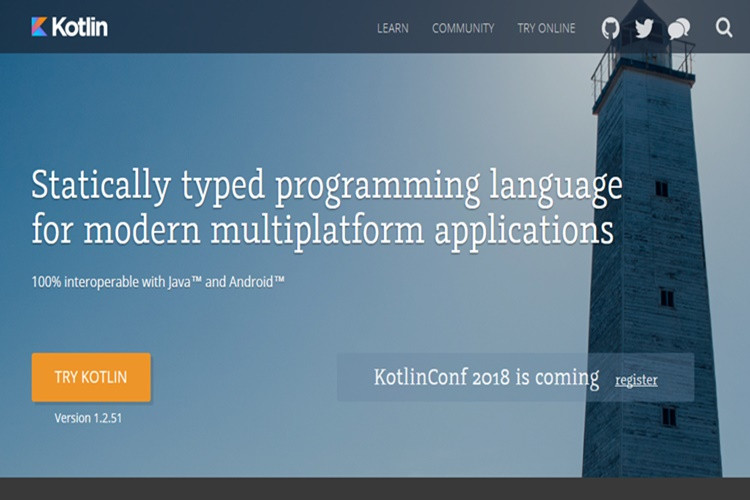Click the word Android in the subtitle
Viewport: 750px width, 500px height.
point(251,282)
